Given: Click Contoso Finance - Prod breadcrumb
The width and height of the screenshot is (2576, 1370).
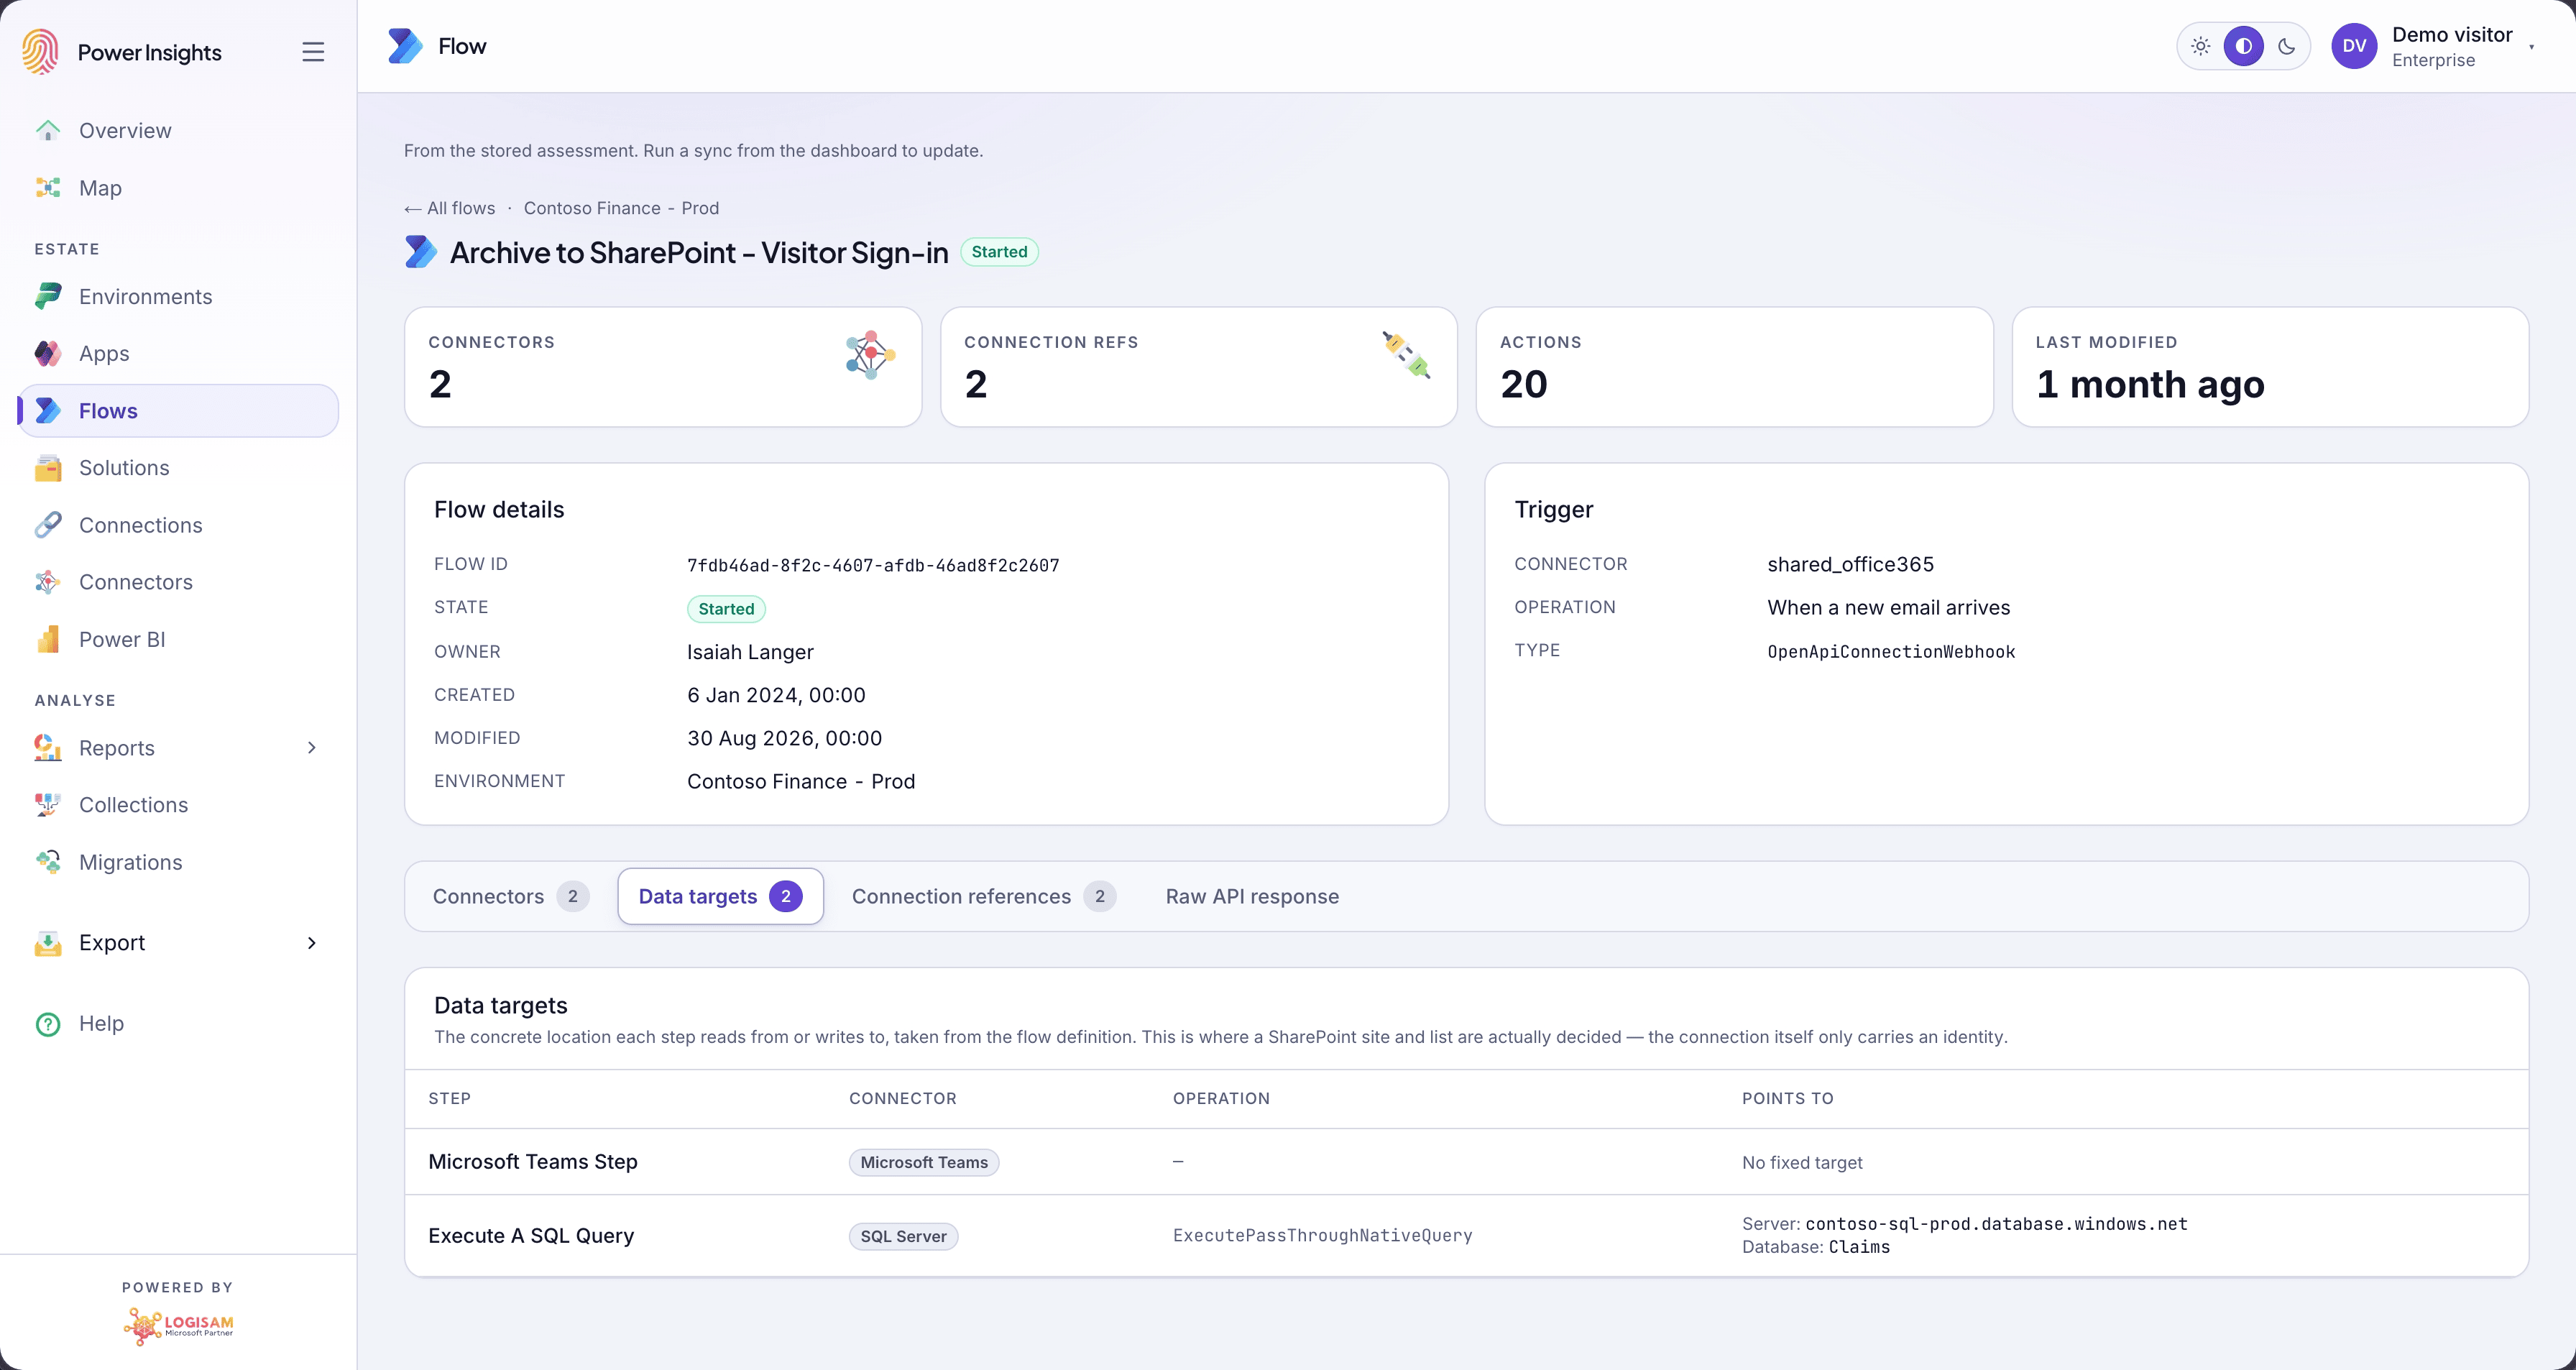Looking at the screenshot, I should pos(621,208).
